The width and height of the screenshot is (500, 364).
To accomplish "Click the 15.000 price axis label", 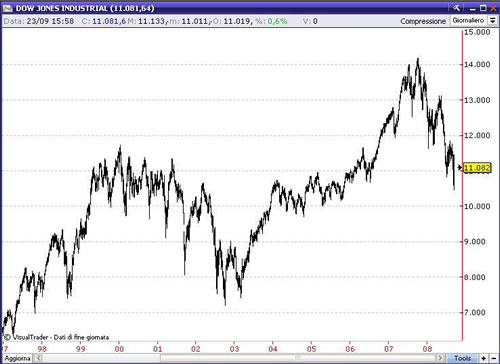I will 477,32.
